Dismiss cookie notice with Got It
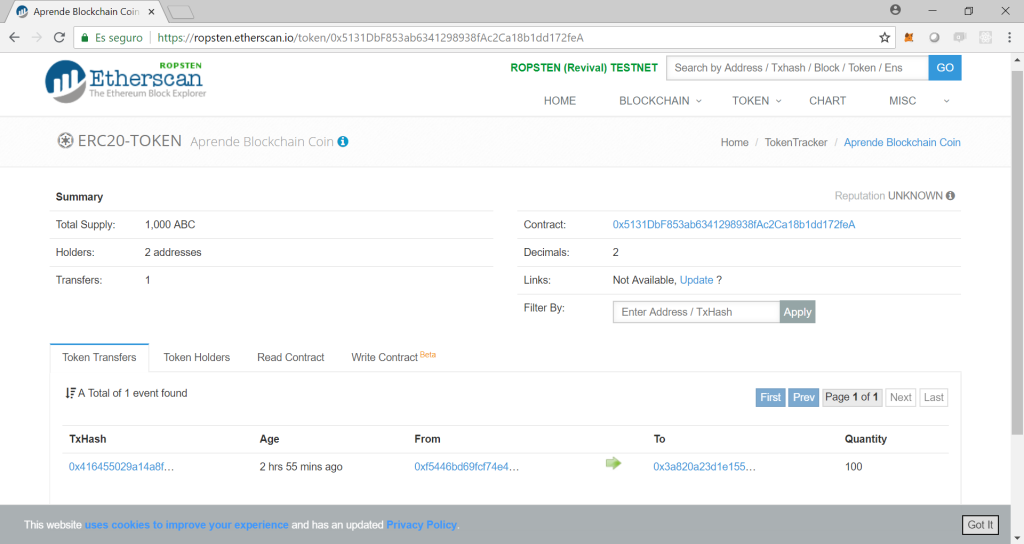This screenshot has width=1024, height=544. click(x=980, y=524)
